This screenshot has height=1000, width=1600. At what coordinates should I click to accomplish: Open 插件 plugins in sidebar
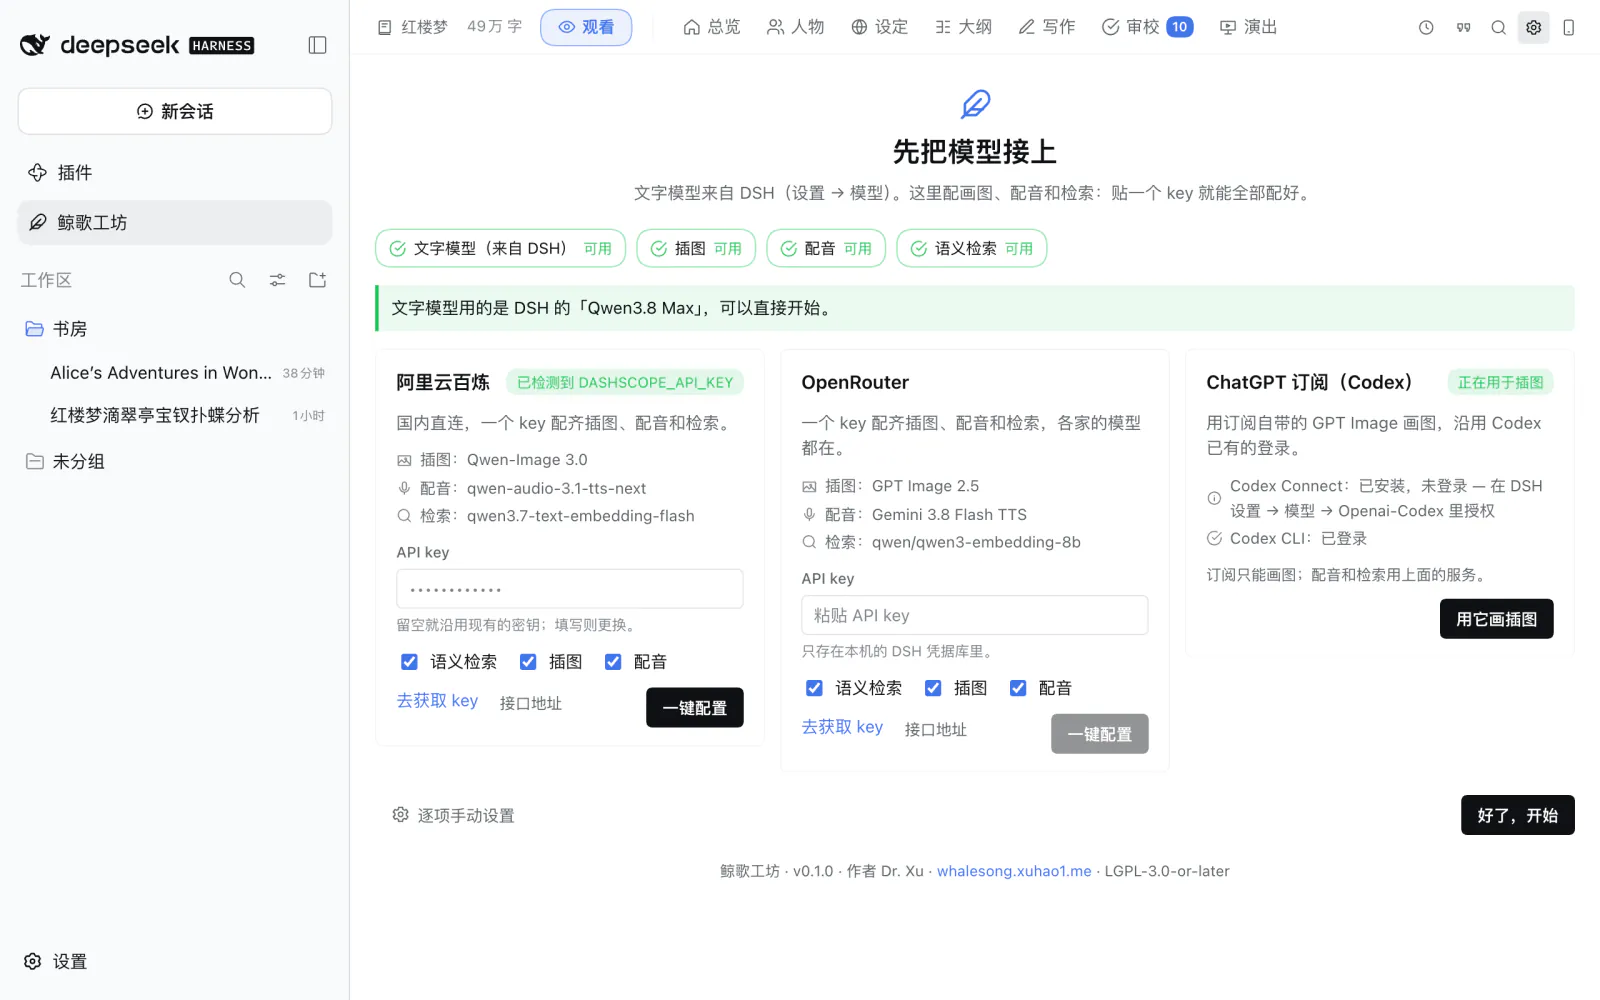click(x=175, y=173)
